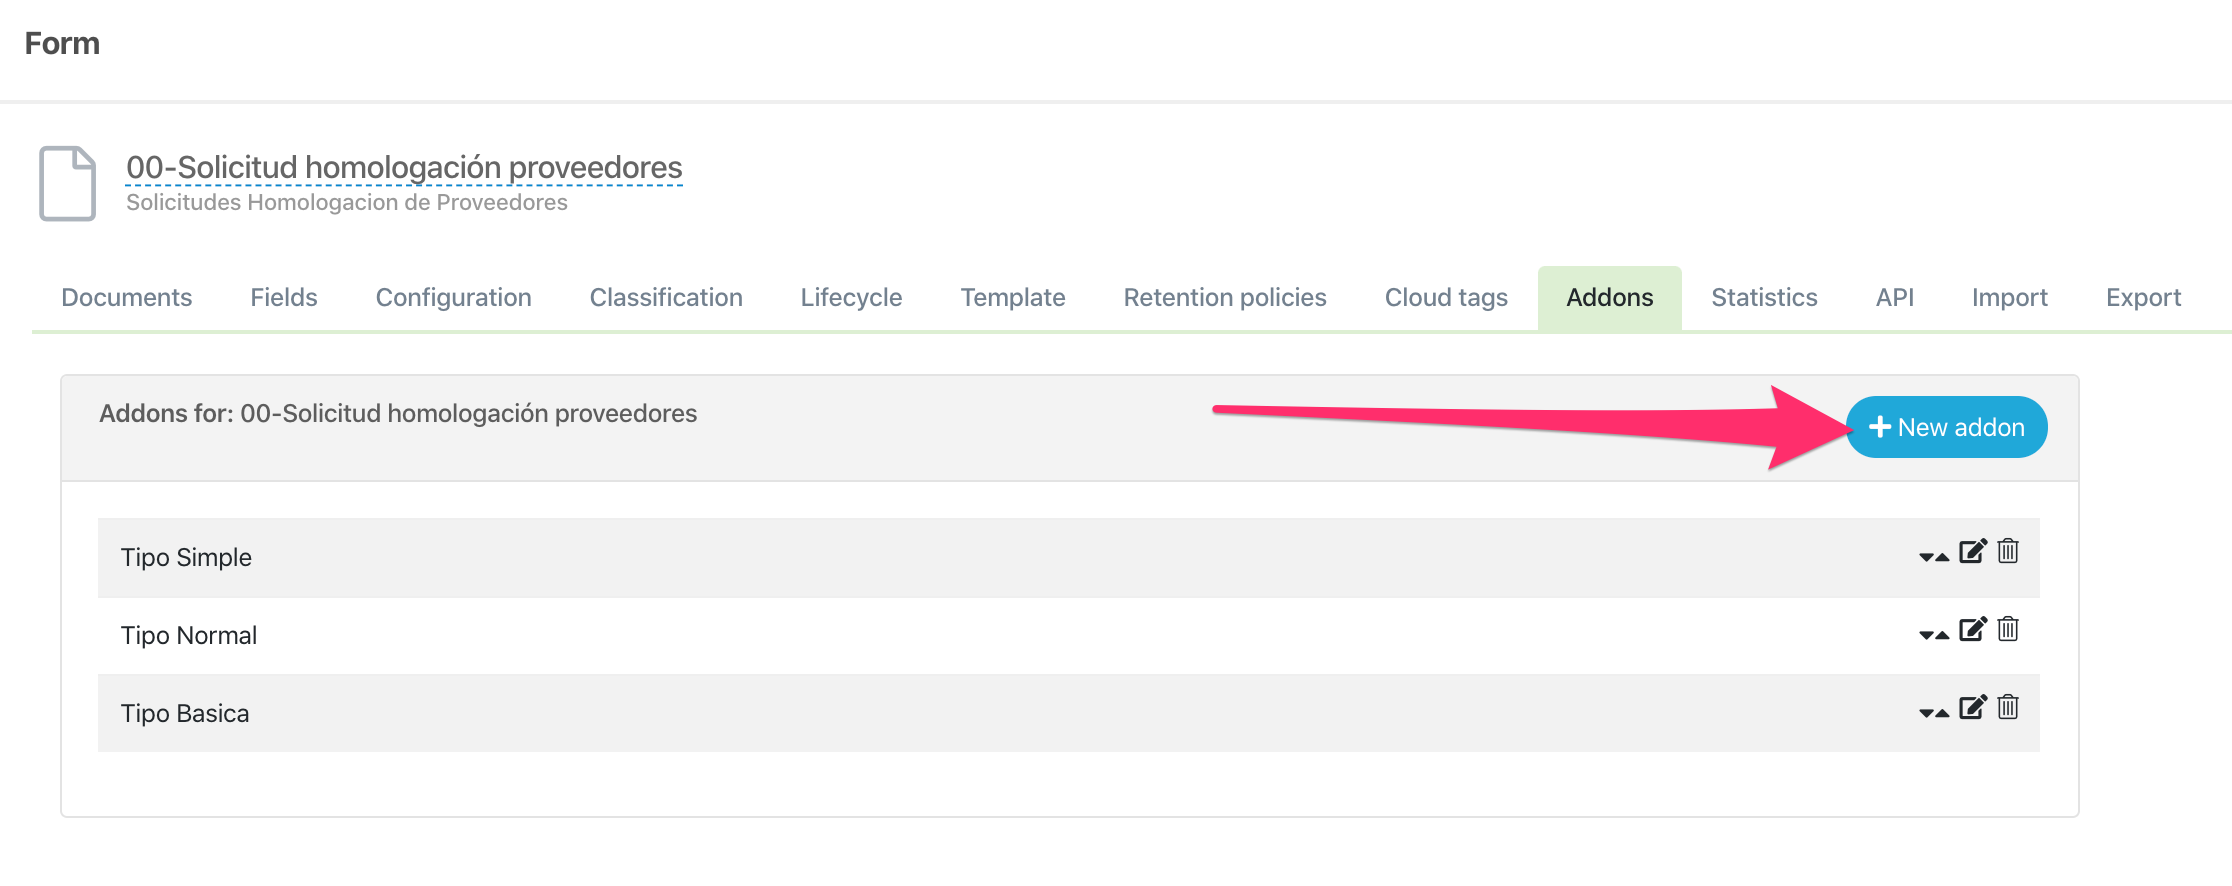The image size is (2232, 886).
Task: Select the Tipo Basica row text
Action: click(185, 713)
